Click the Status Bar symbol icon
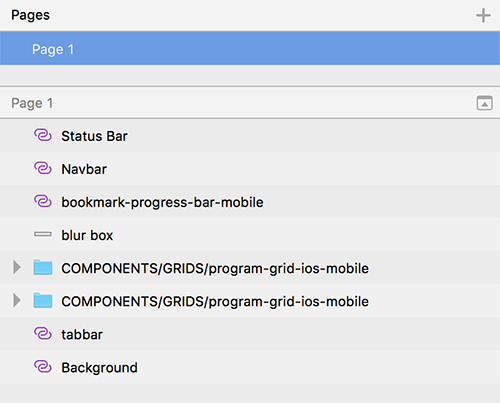This screenshot has height=403, width=500. pos(43,135)
